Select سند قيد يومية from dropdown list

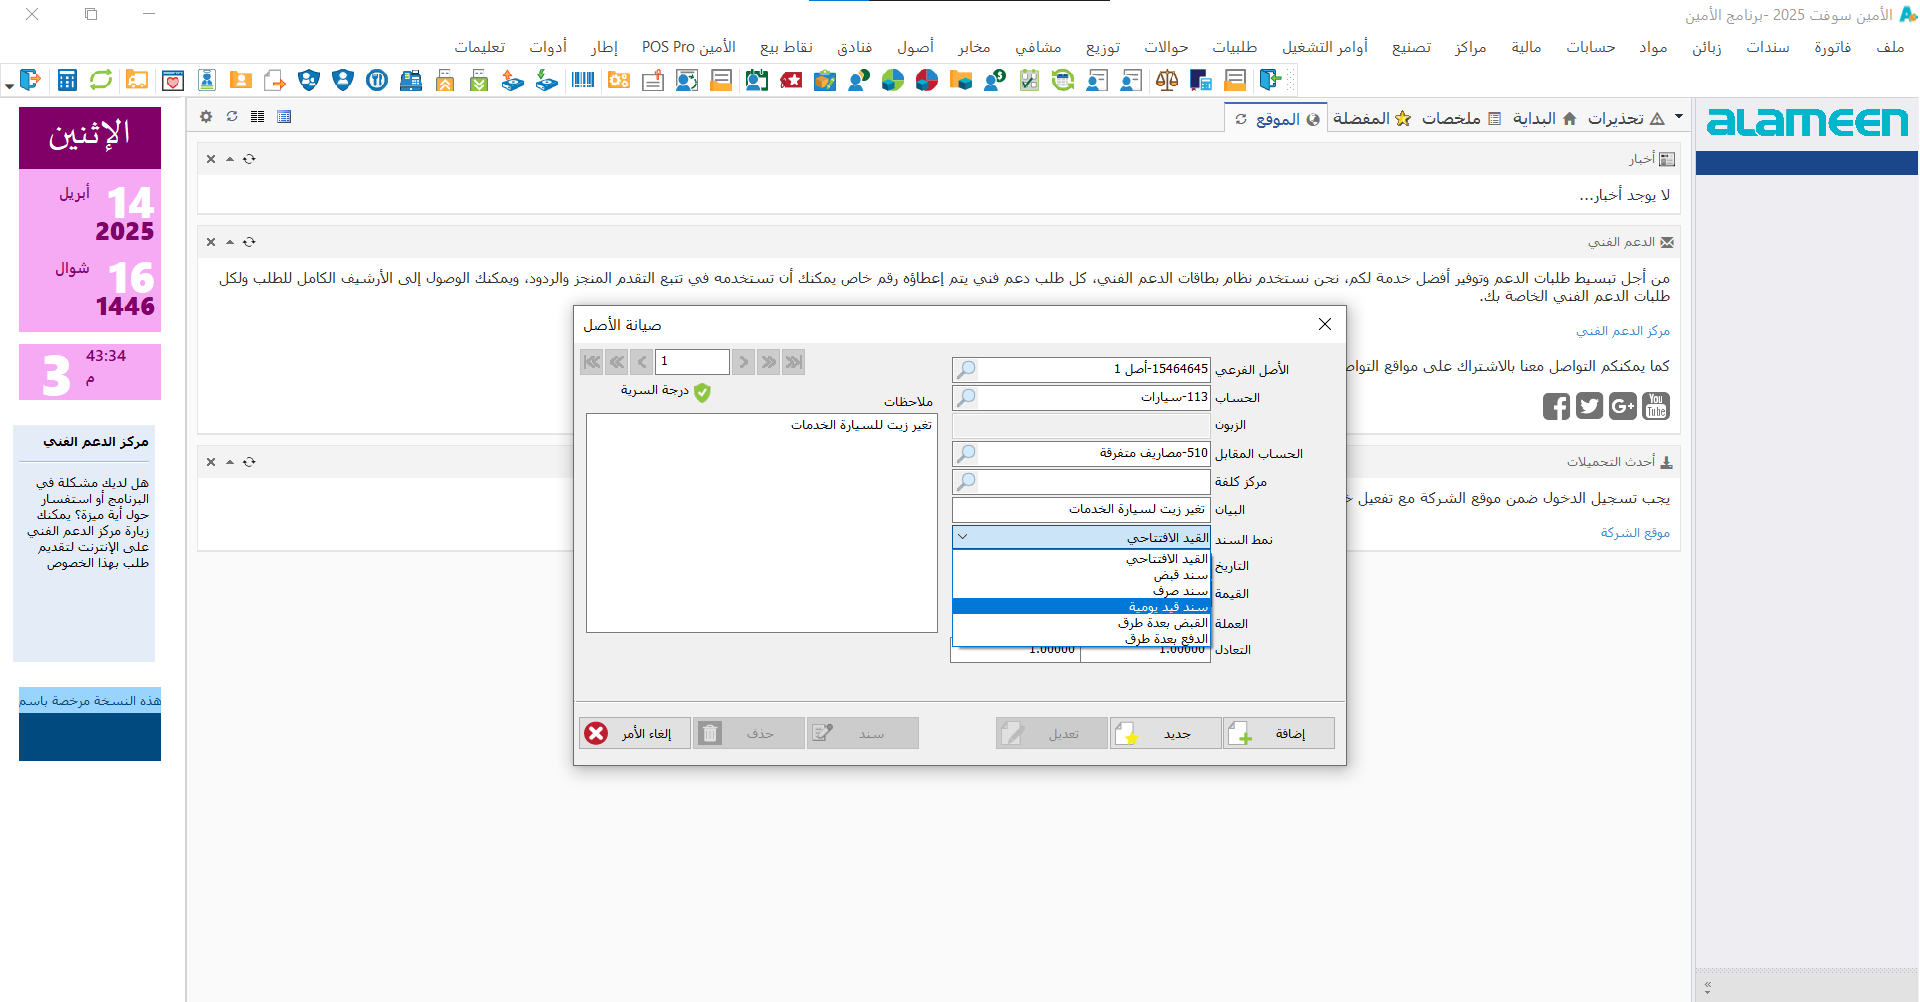click(x=1081, y=607)
